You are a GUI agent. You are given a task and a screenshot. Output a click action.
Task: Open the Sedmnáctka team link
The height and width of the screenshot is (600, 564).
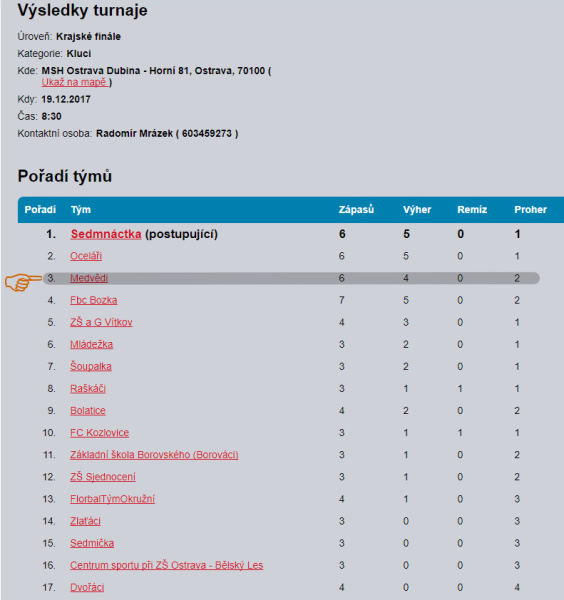pyautogui.click(x=106, y=234)
